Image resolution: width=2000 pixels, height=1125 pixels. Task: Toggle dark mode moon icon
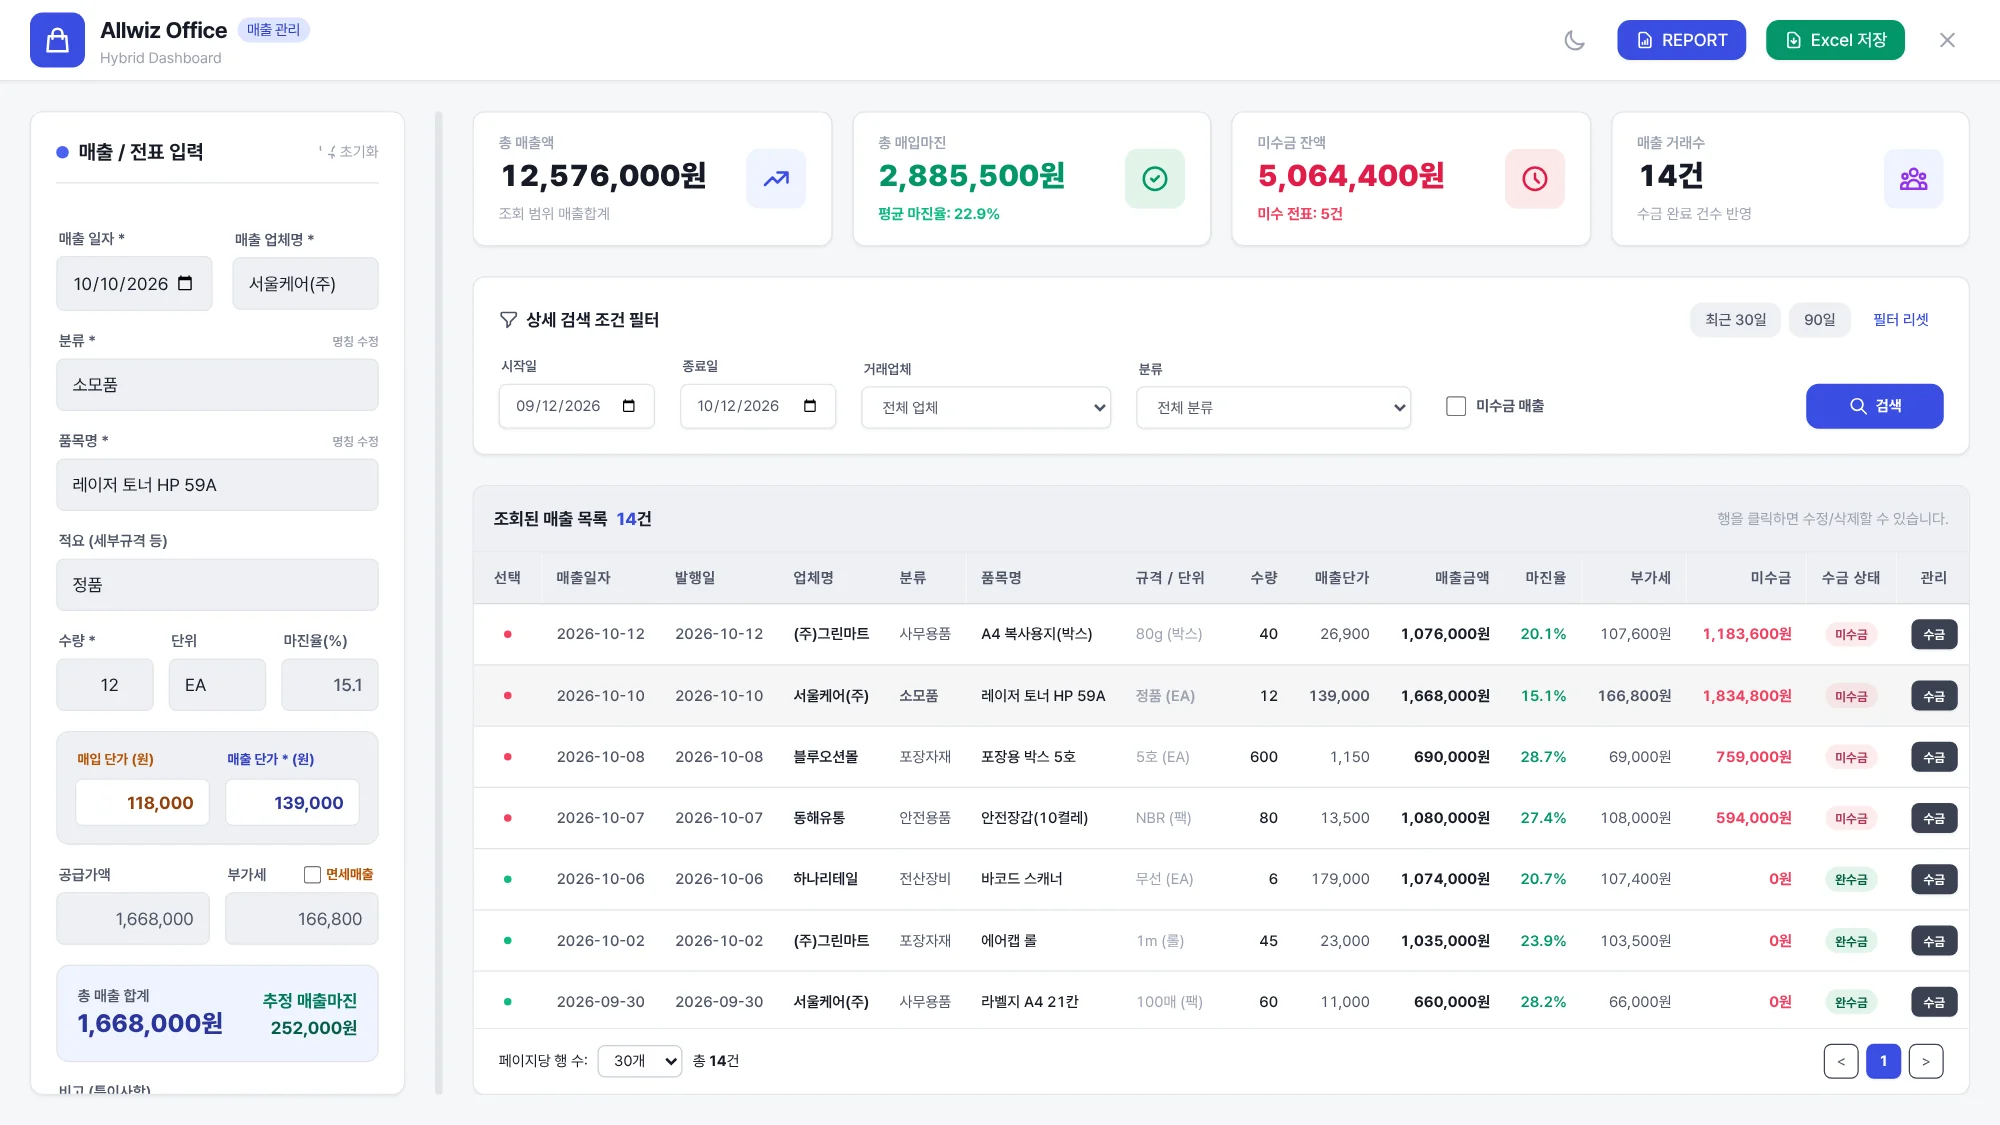click(1575, 40)
